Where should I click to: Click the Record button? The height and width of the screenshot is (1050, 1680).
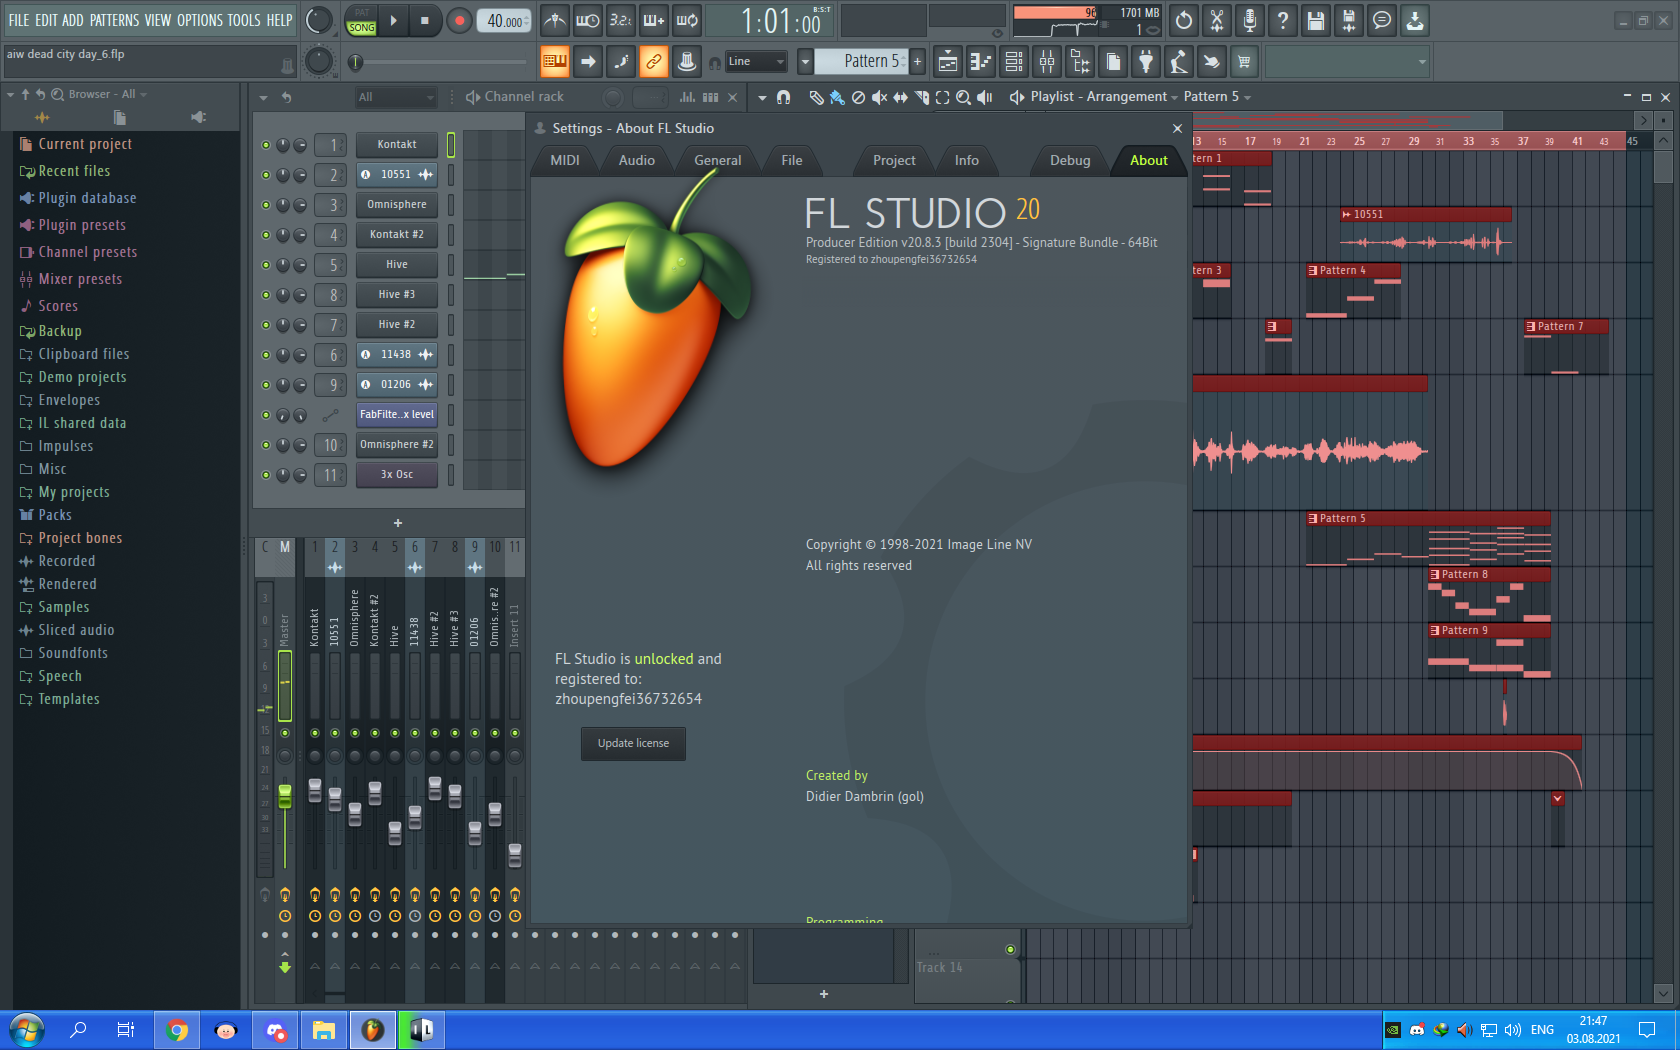459,20
